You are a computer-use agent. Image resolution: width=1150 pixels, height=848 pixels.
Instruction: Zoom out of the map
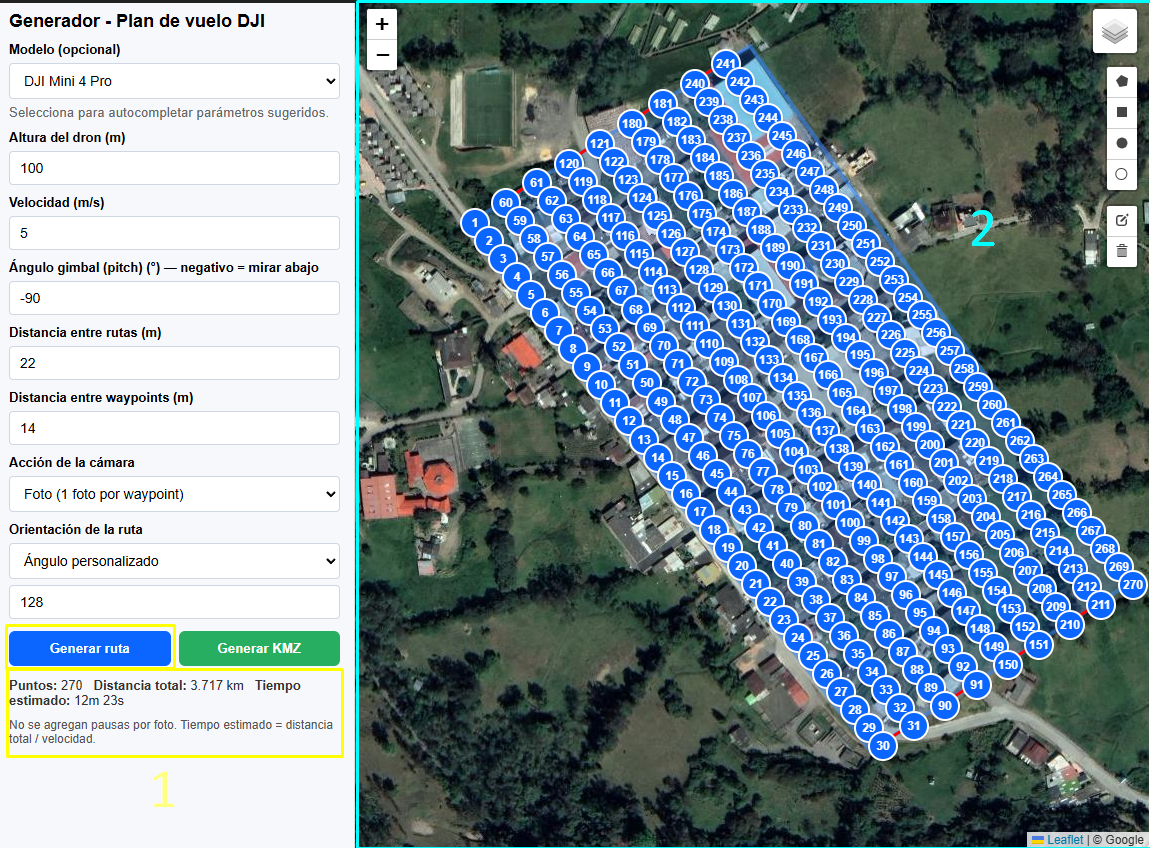382,54
